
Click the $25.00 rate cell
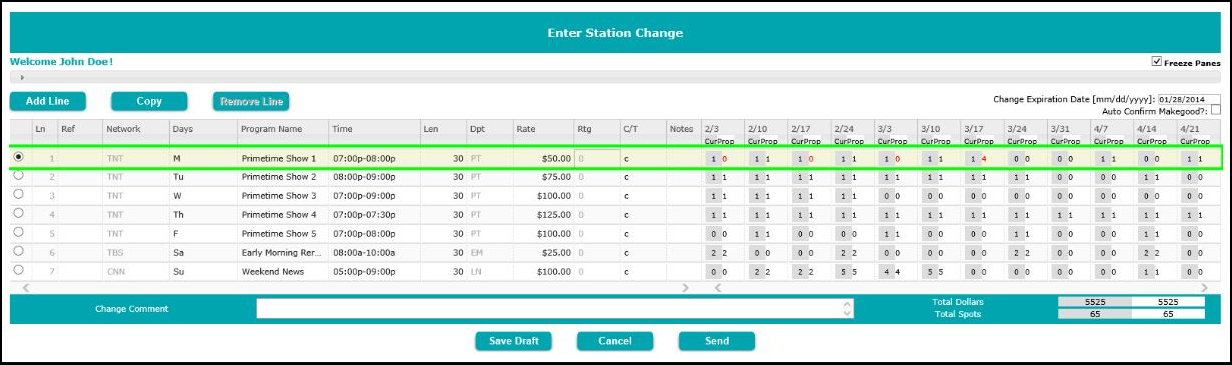[557, 252]
